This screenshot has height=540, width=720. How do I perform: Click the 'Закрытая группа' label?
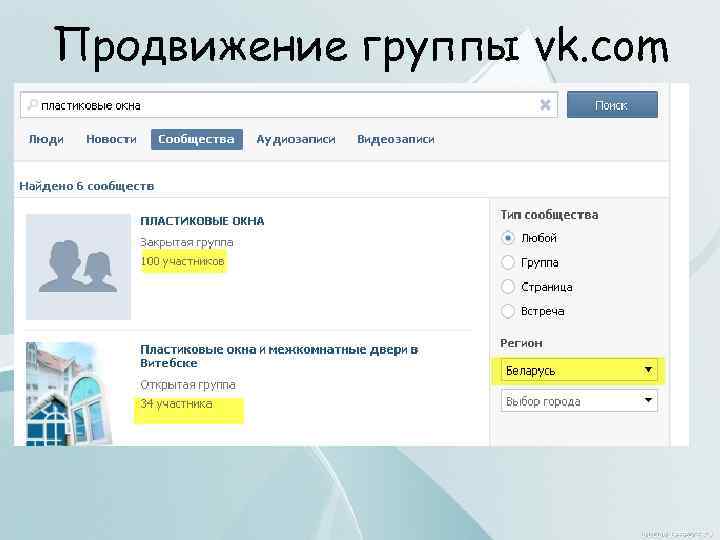tap(187, 242)
